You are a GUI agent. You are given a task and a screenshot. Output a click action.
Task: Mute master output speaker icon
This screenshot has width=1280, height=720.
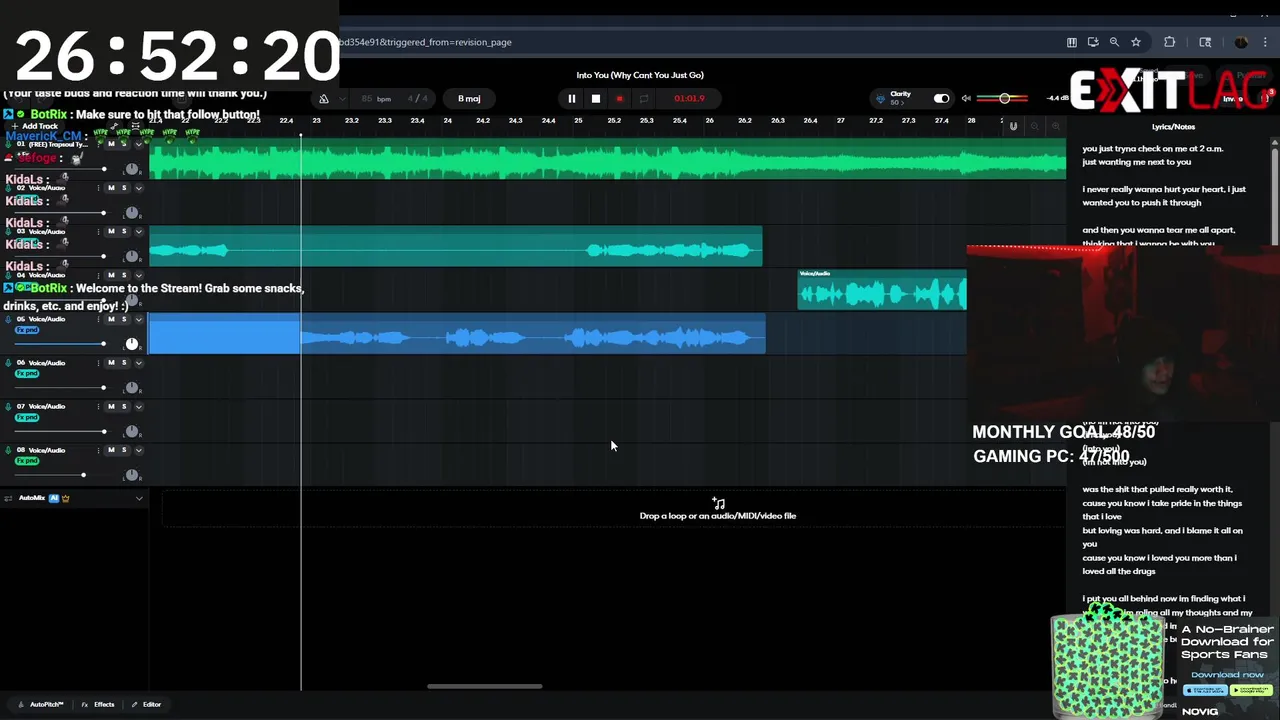point(966,98)
